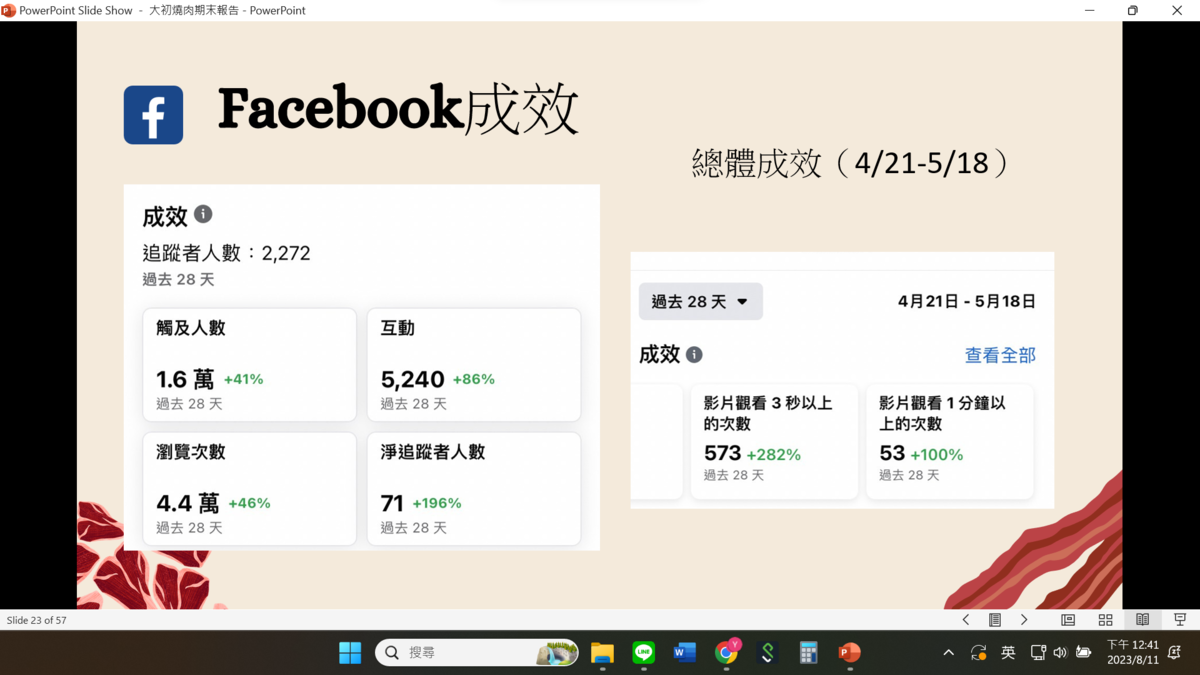
Task: Go to previous slide using status bar arrow
Action: [x=965, y=620]
